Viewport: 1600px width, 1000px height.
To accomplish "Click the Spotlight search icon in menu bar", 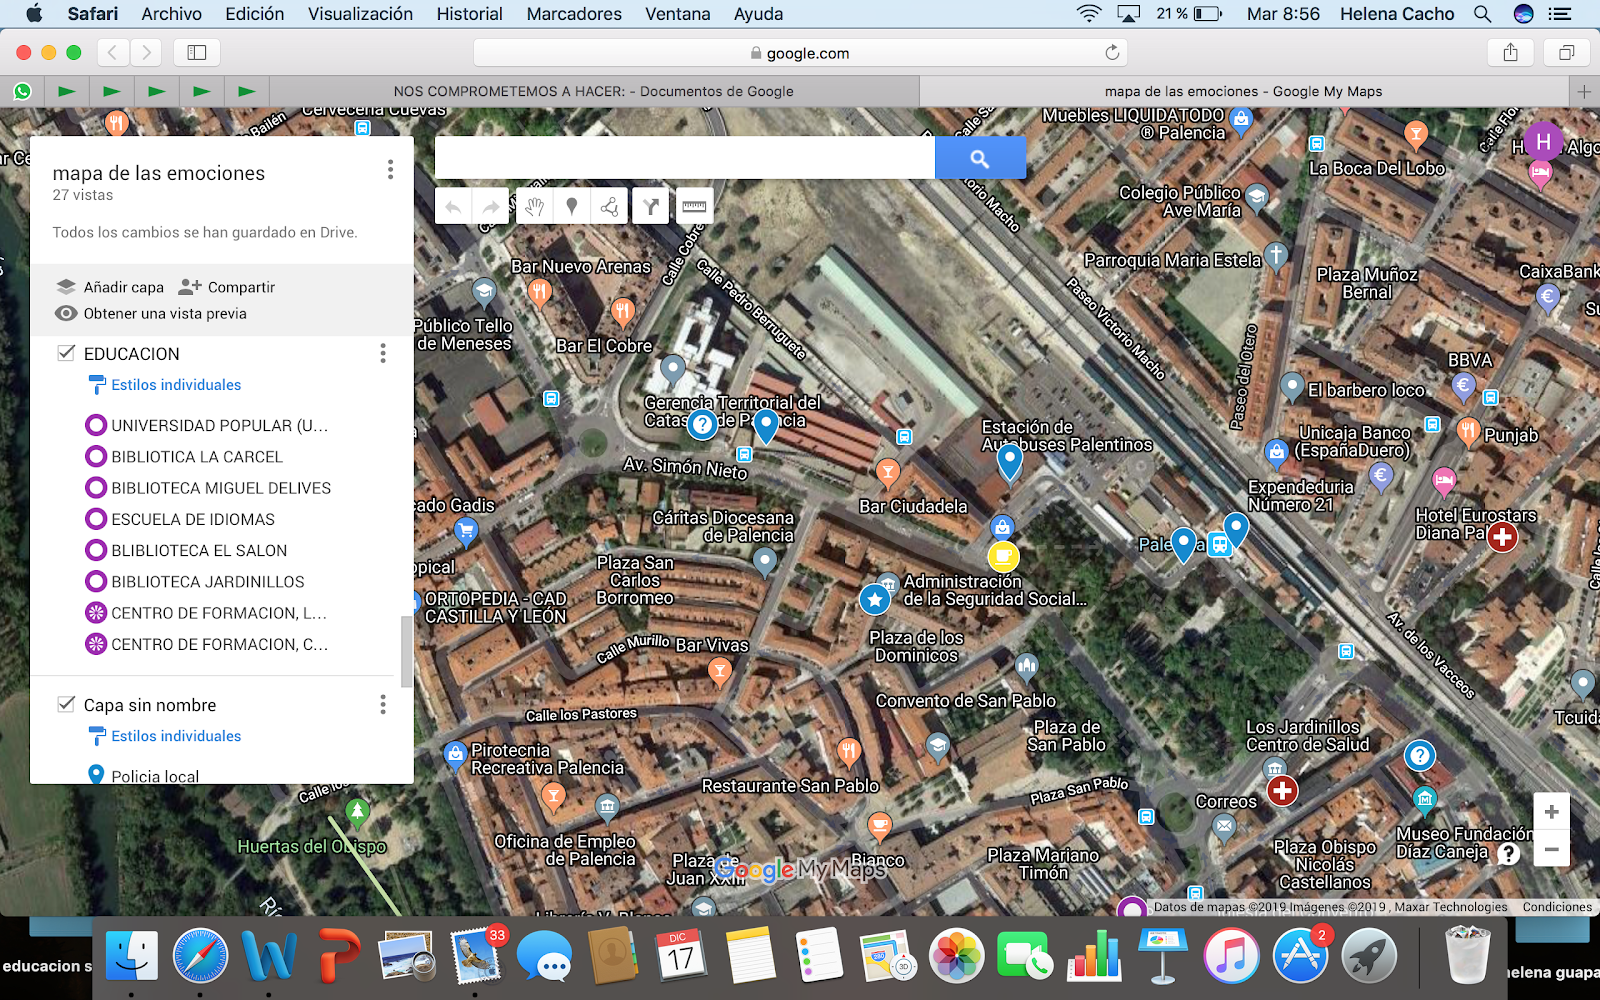I will pos(1482,14).
